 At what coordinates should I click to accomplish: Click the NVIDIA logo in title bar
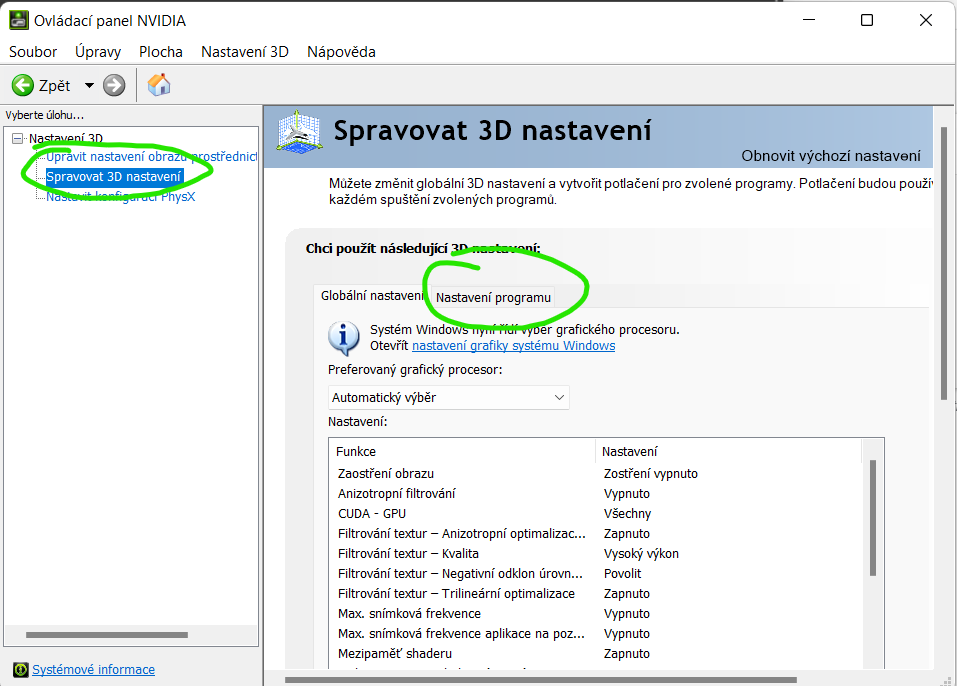18,20
